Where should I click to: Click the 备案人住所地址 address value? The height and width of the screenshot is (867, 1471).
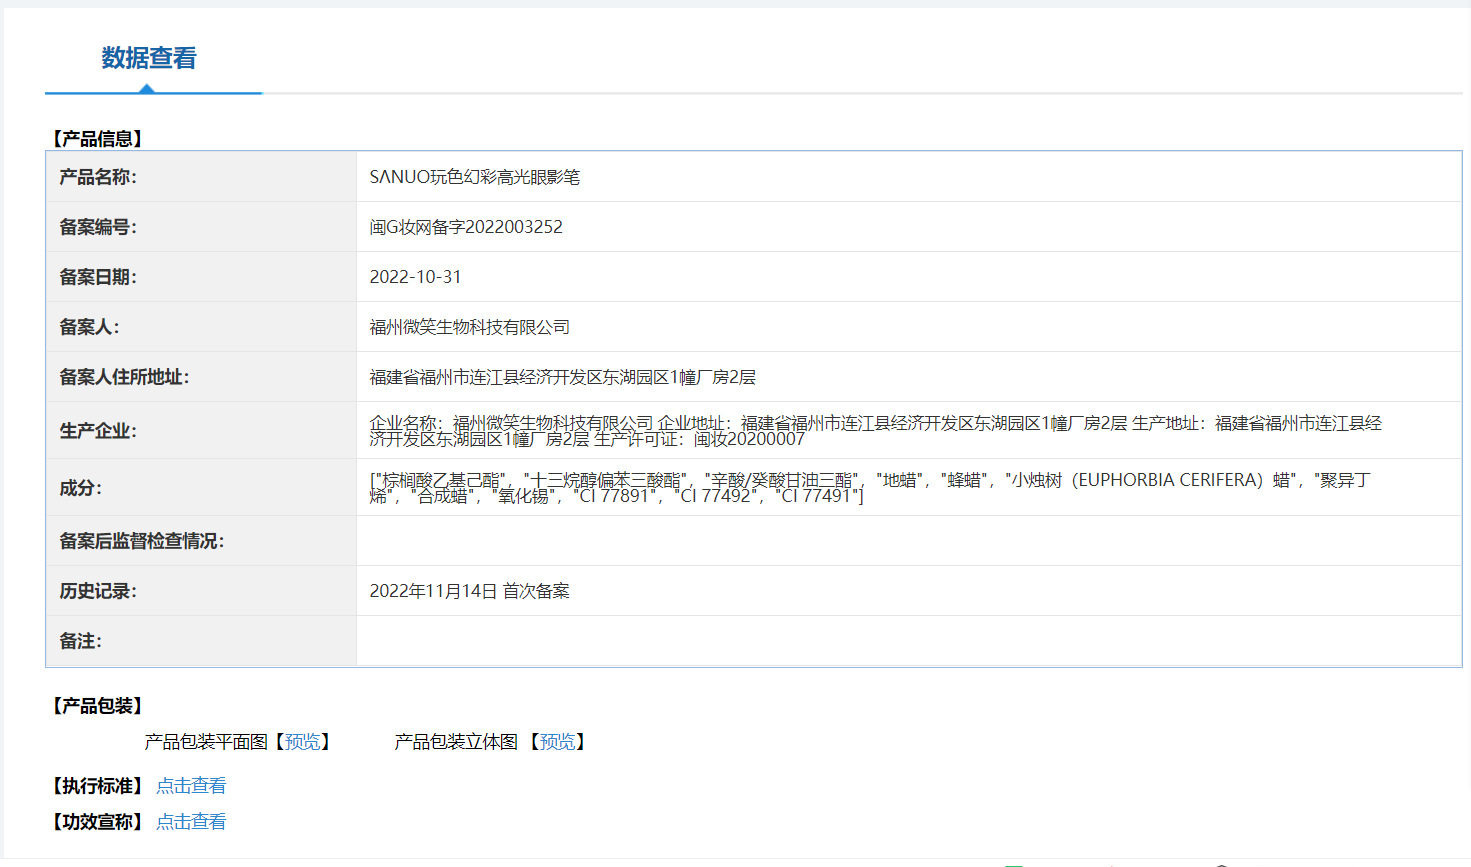click(562, 377)
